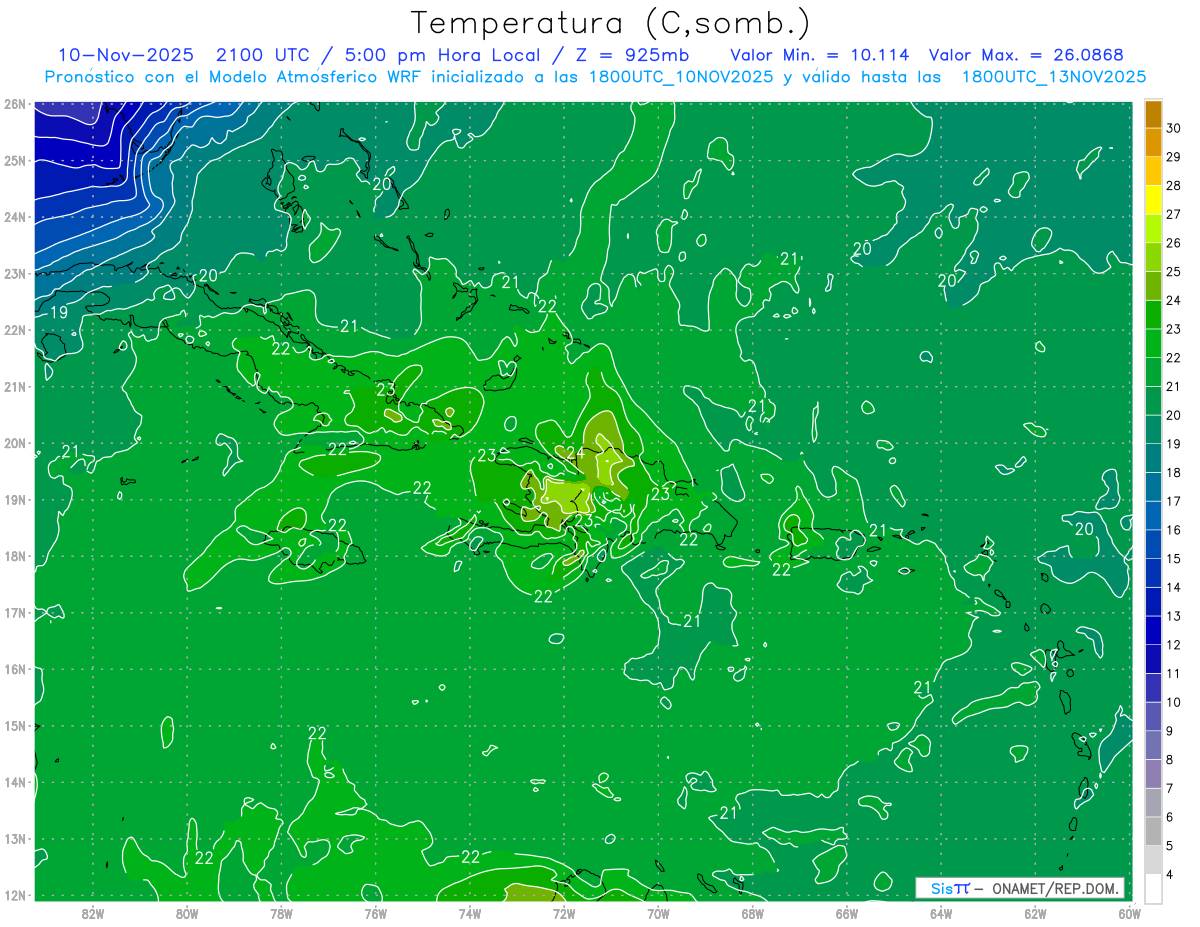Click the '80W' longitude axis label
The image size is (1200, 927).
tap(187, 913)
